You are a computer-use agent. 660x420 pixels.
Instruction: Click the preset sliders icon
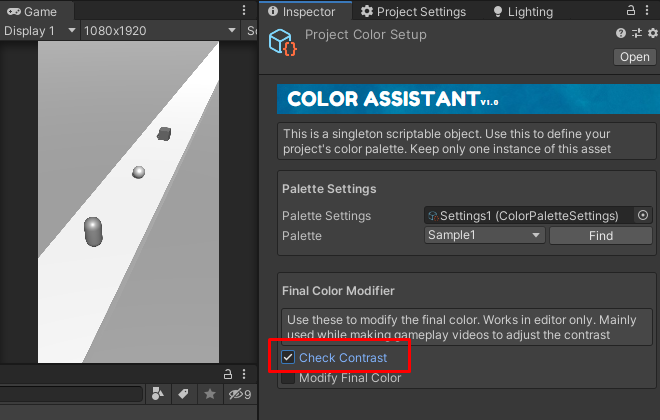click(637, 33)
